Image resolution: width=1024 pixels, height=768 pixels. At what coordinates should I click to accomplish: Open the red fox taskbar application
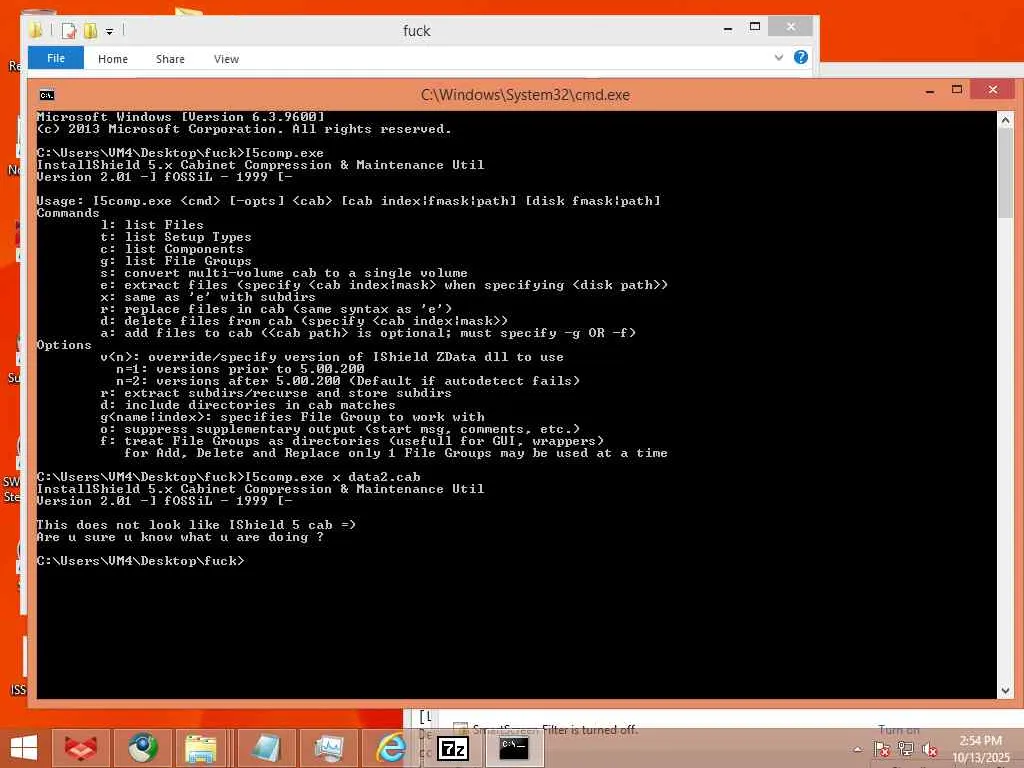80,748
